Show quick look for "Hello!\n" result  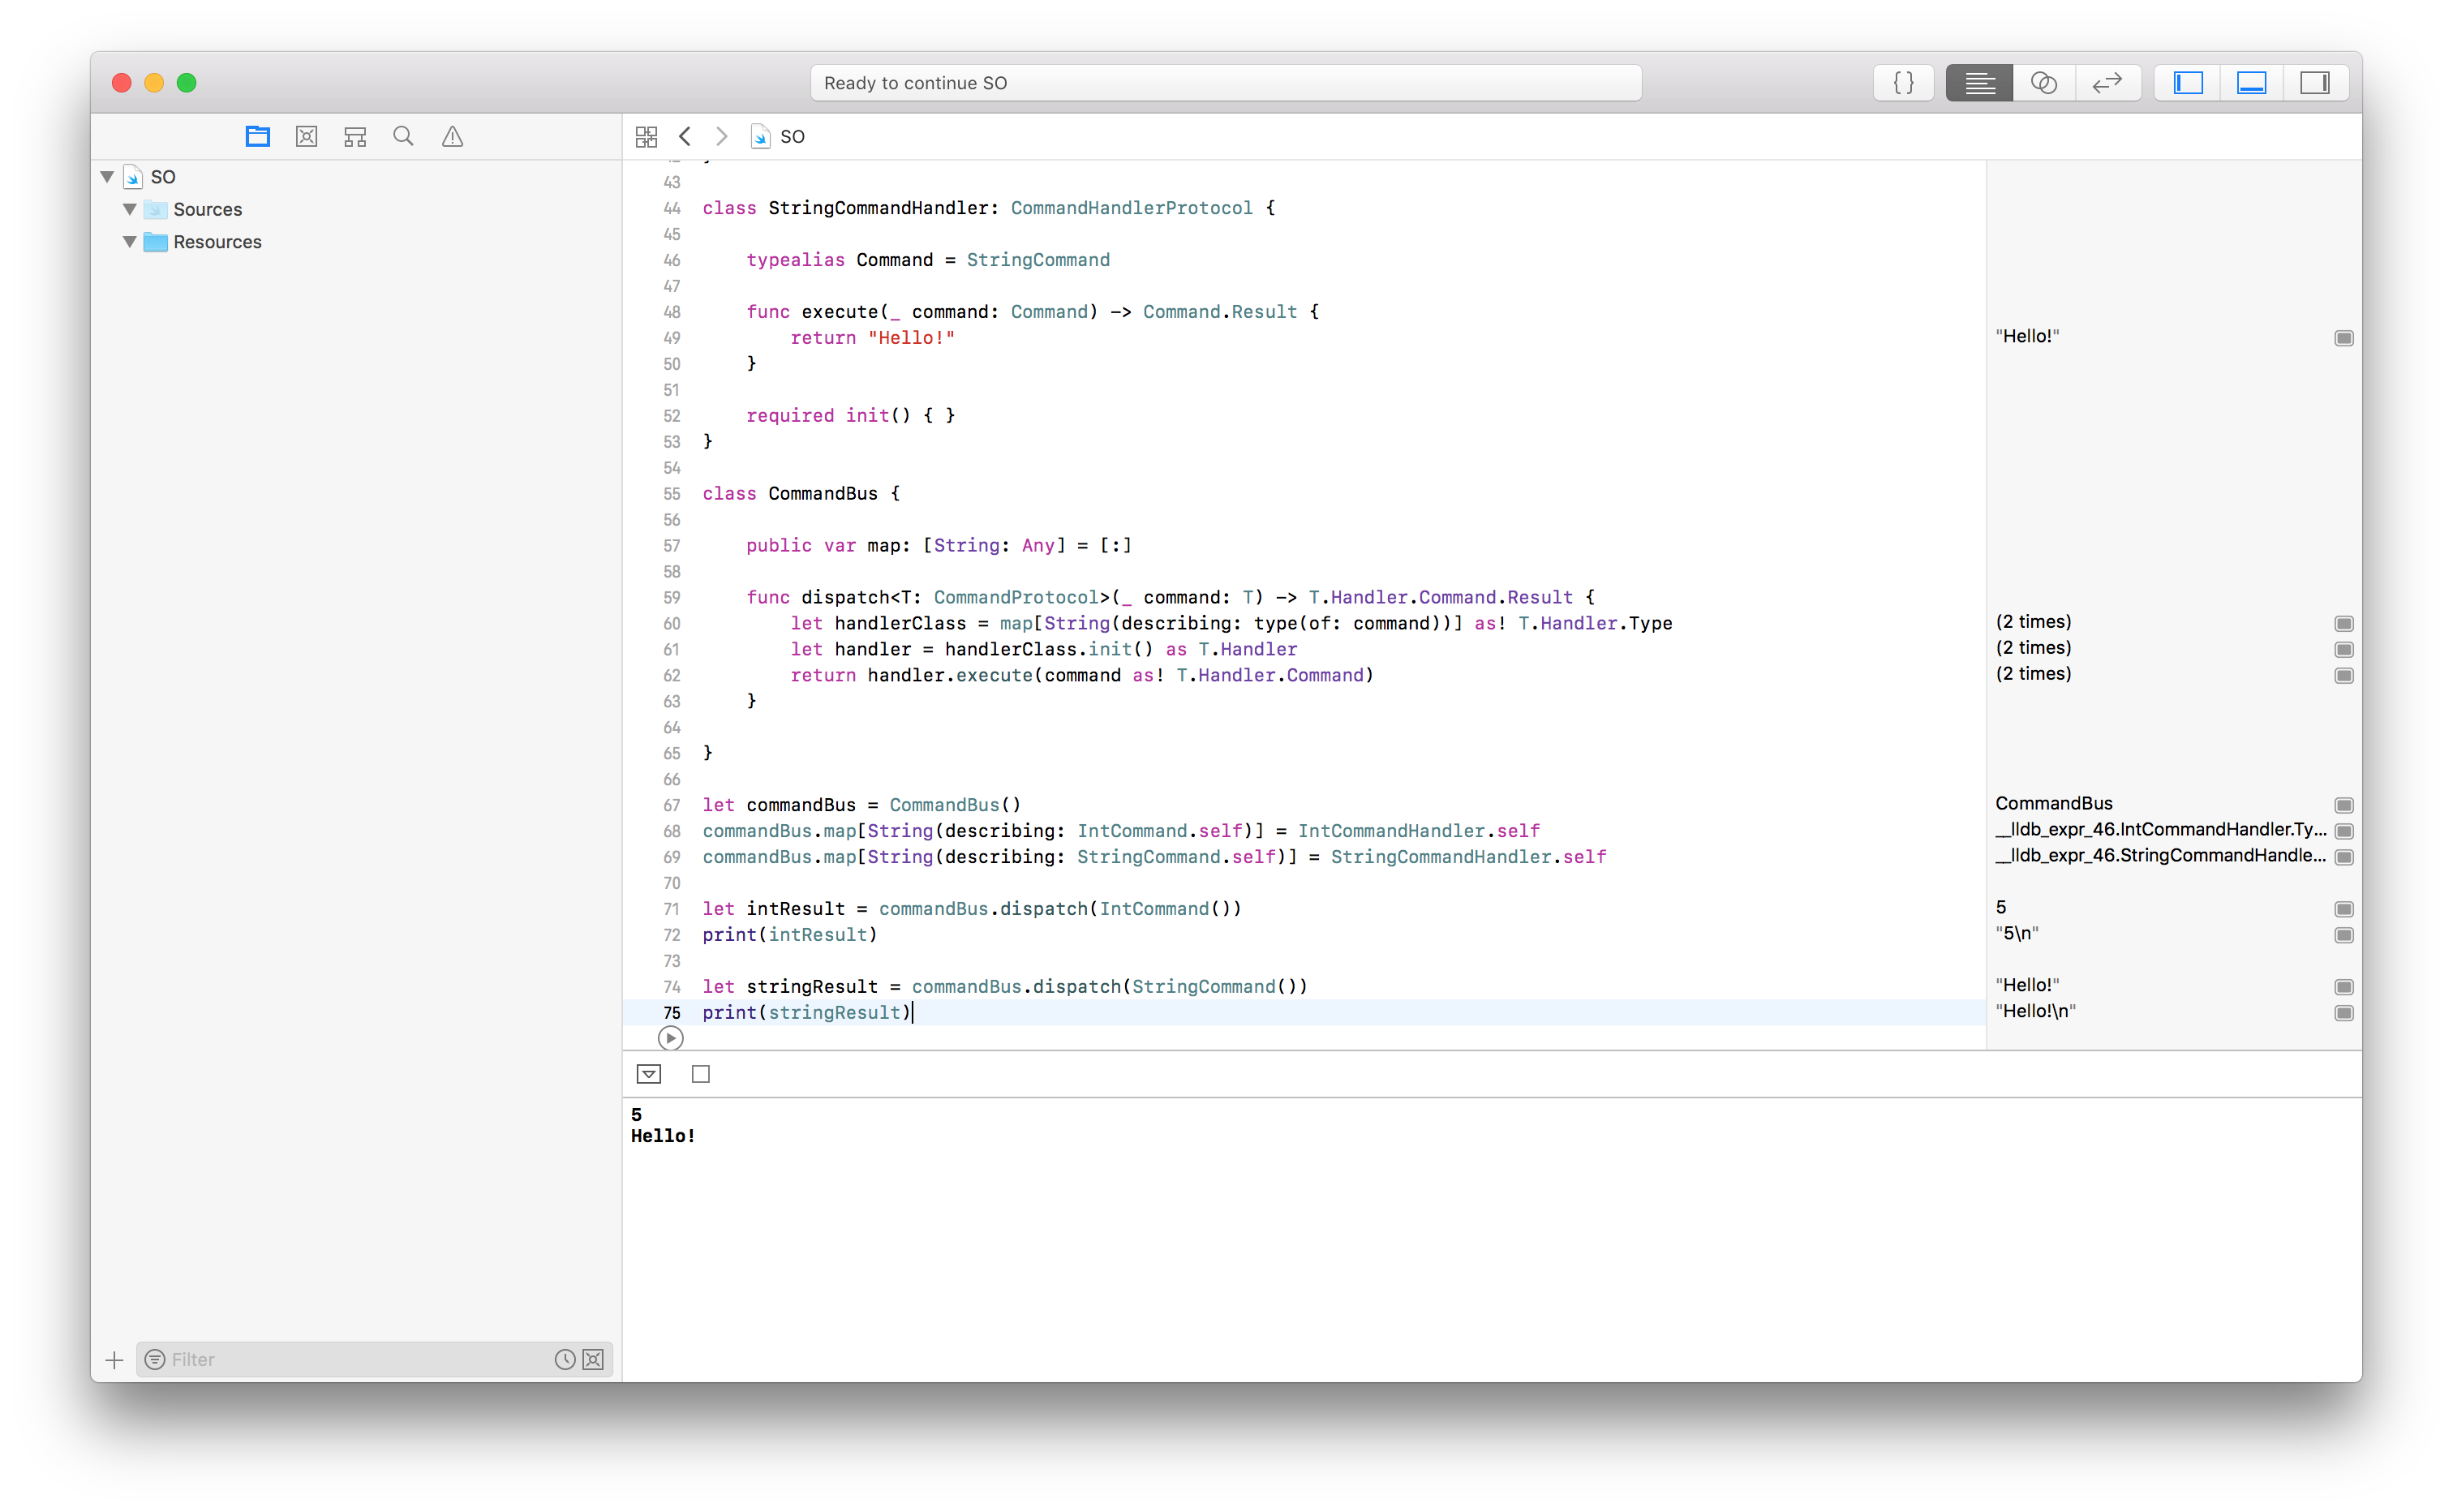point(2343,1013)
